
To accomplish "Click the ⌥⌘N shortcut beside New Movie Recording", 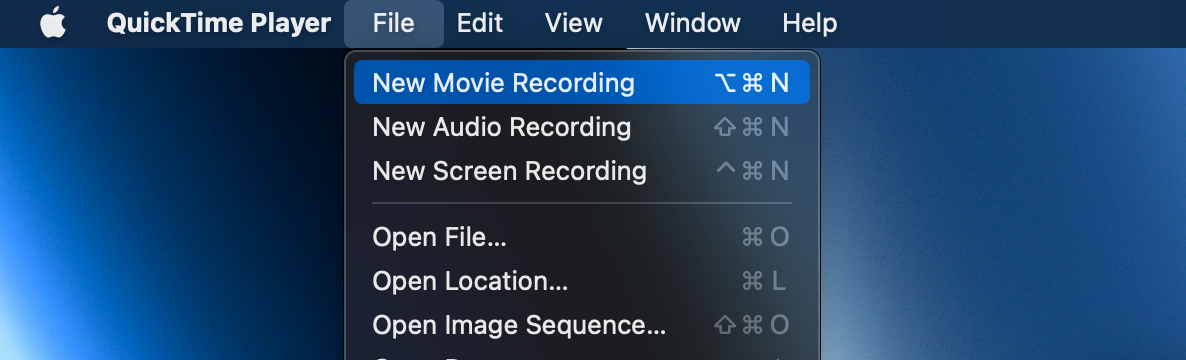I will 751,82.
